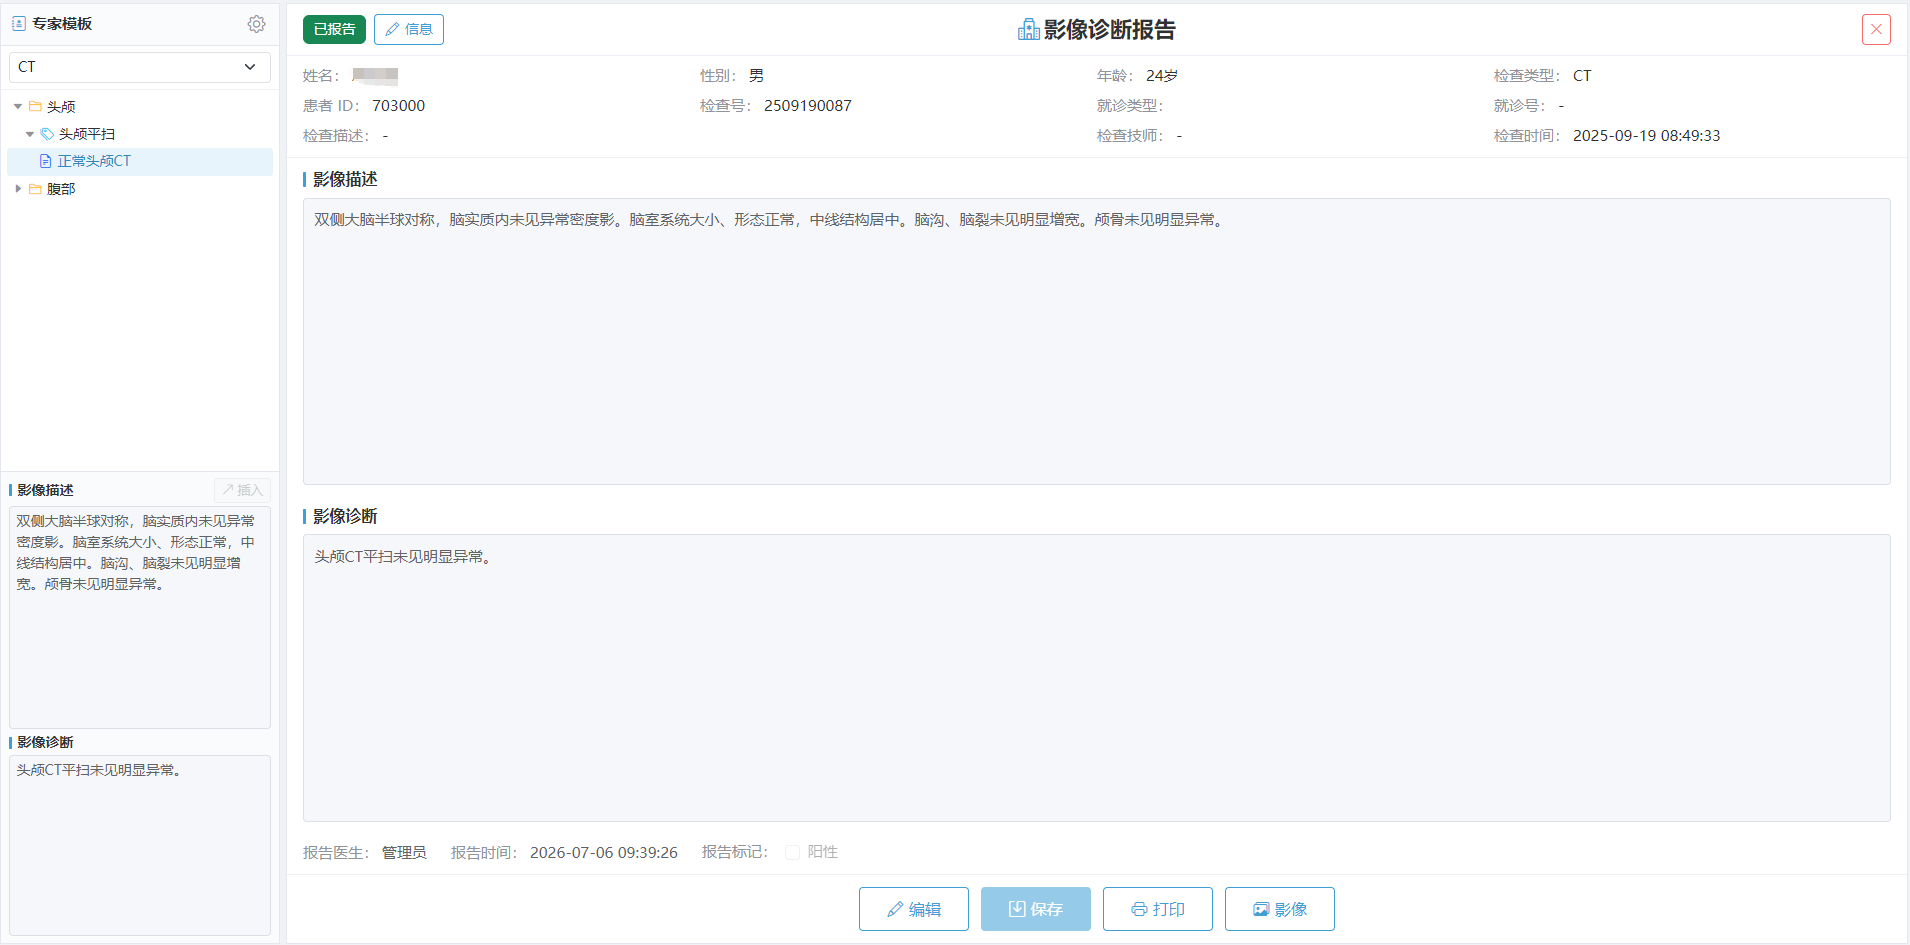
Task: Click the 已报告 status button
Action: pyautogui.click(x=334, y=29)
